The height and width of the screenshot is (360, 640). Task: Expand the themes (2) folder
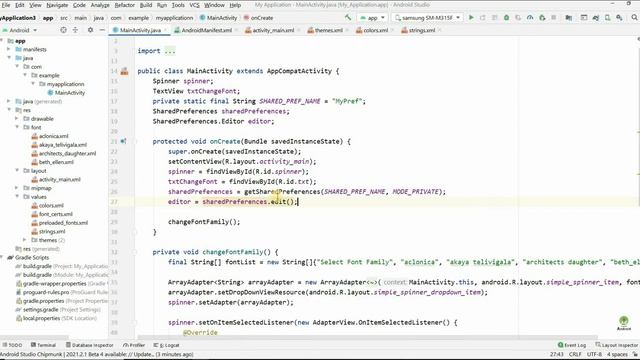pyautogui.click(x=25, y=240)
